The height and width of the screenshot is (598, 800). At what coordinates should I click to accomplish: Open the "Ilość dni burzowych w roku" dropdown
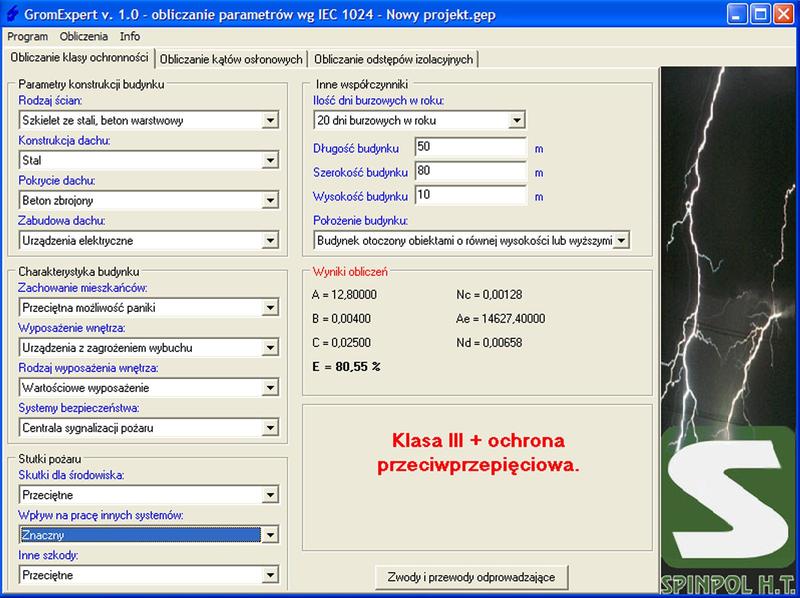(519, 120)
